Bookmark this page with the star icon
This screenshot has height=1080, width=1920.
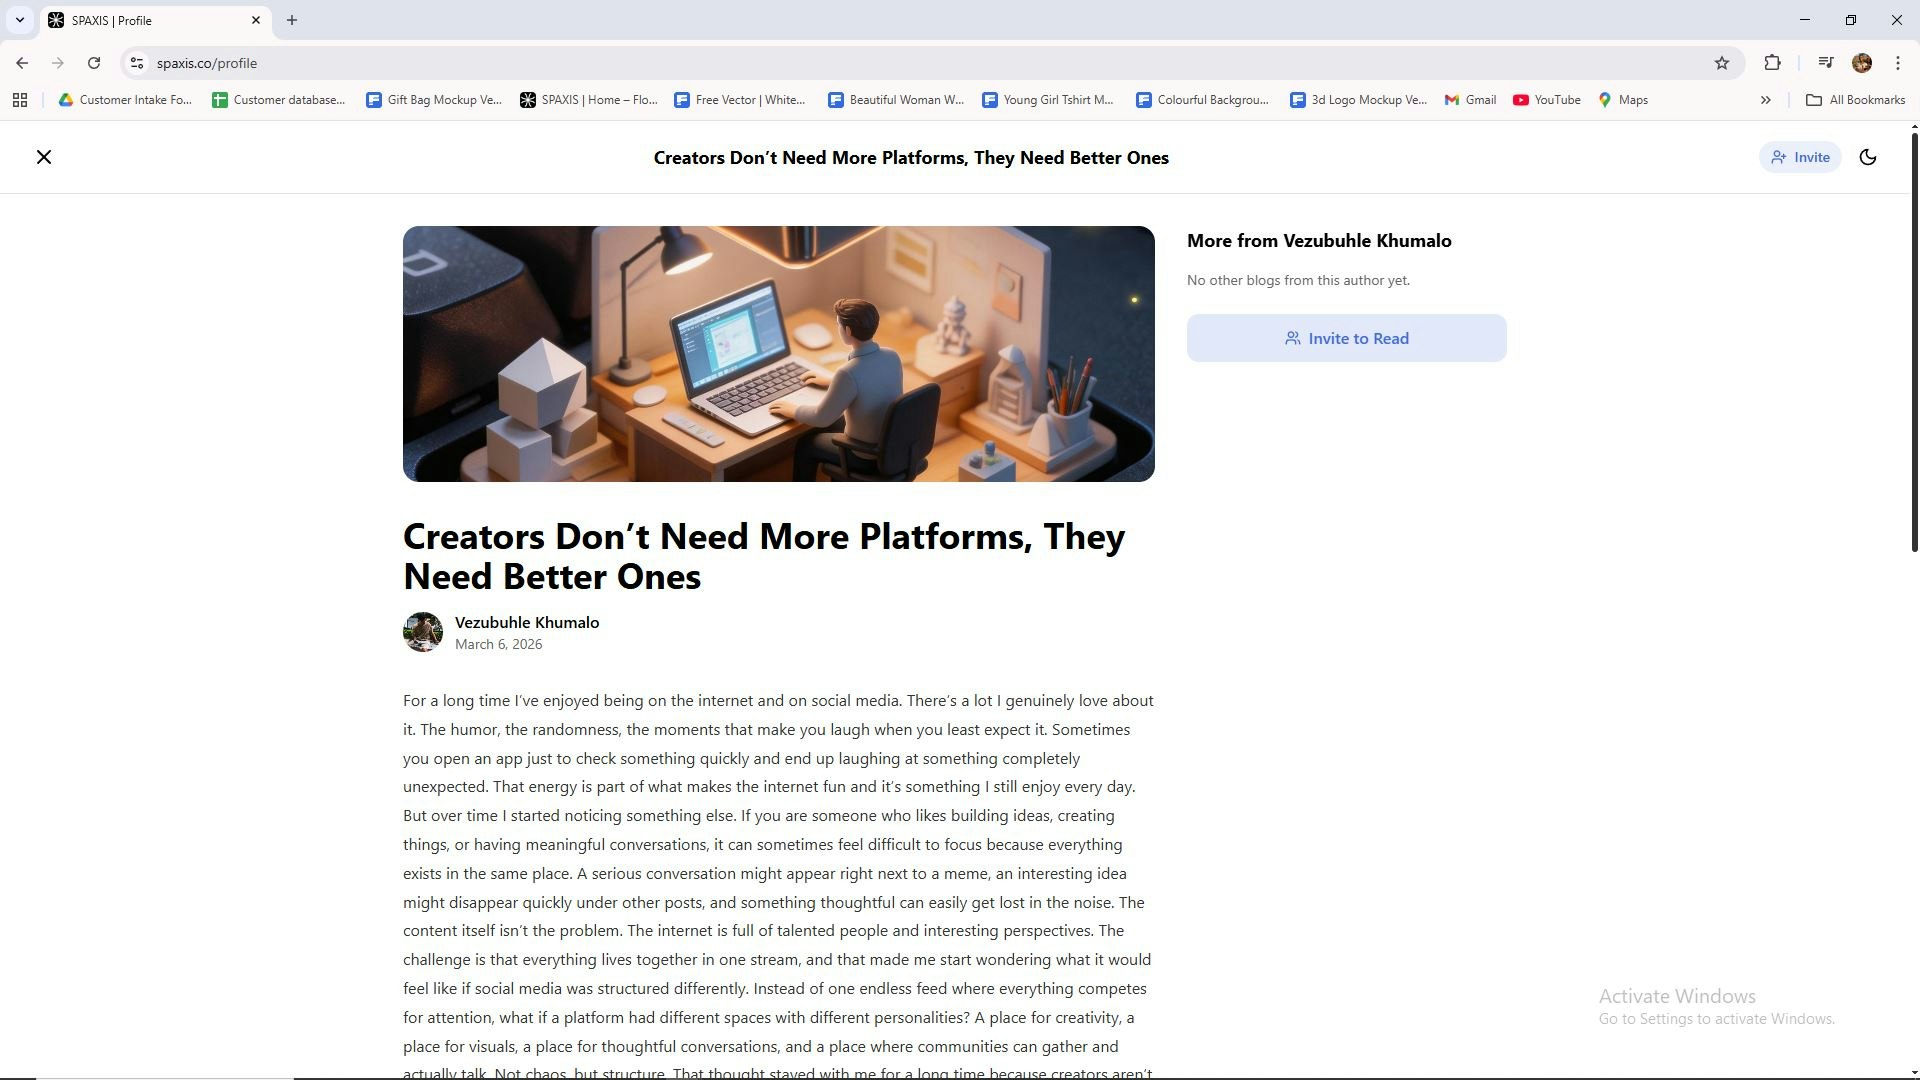coord(1722,63)
